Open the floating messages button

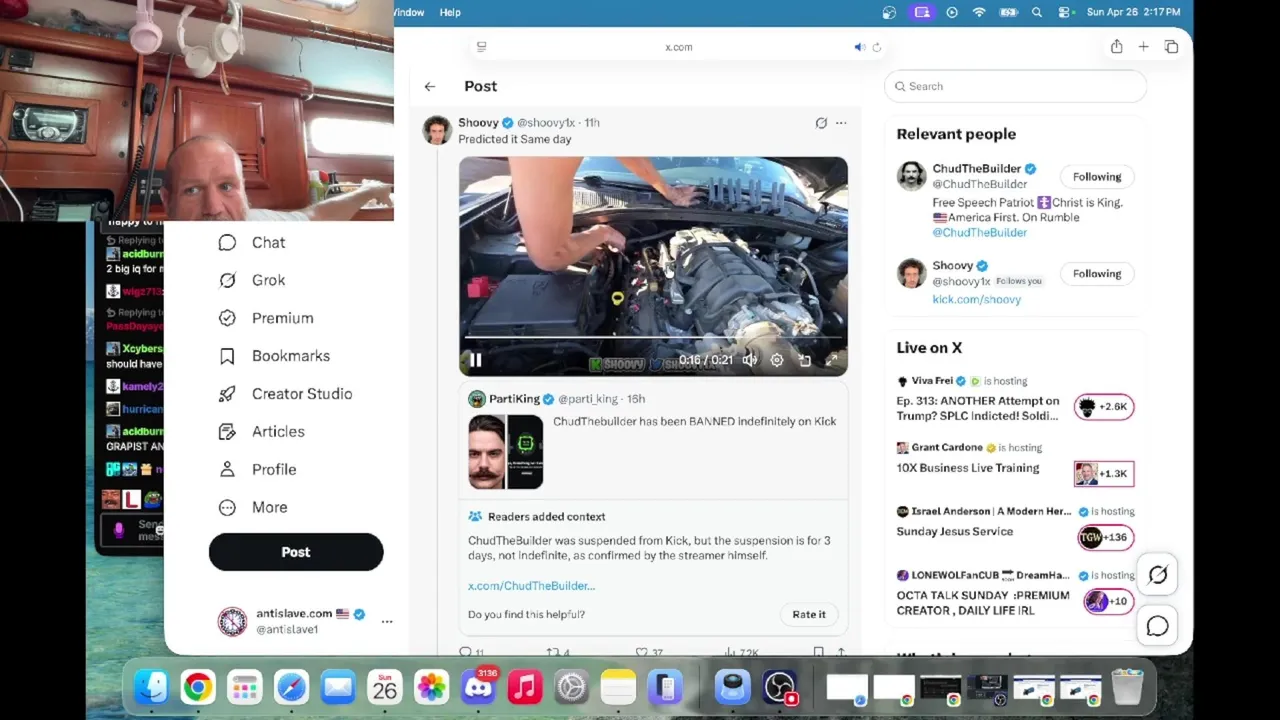pos(1157,626)
